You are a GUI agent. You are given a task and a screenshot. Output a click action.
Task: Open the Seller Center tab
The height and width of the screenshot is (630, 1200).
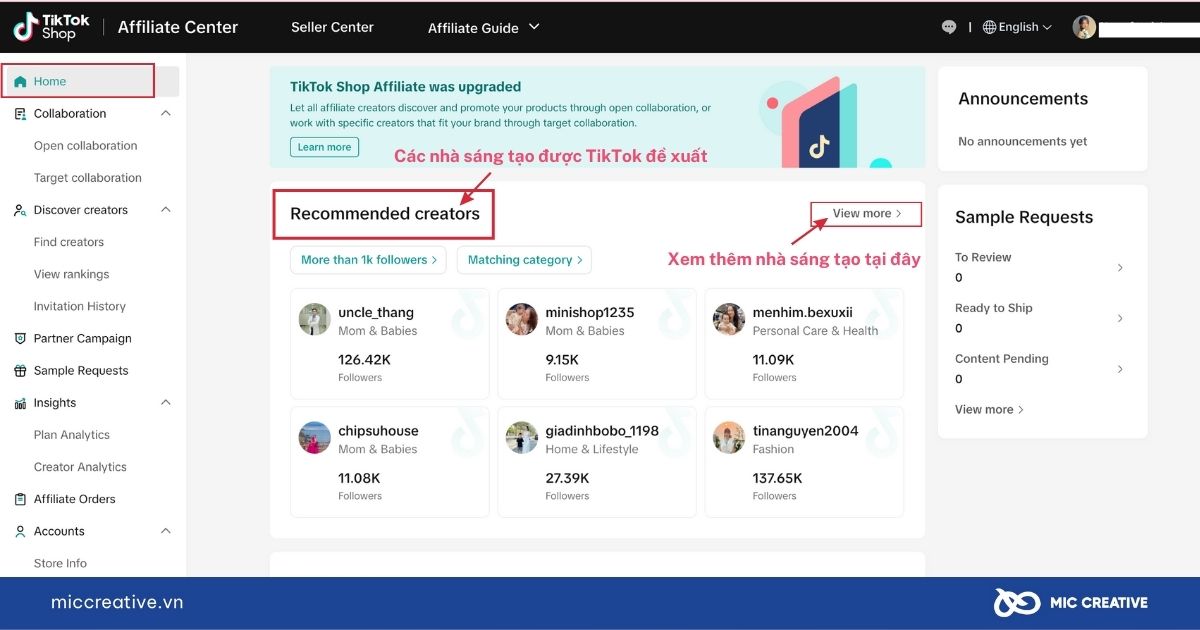pos(332,27)
